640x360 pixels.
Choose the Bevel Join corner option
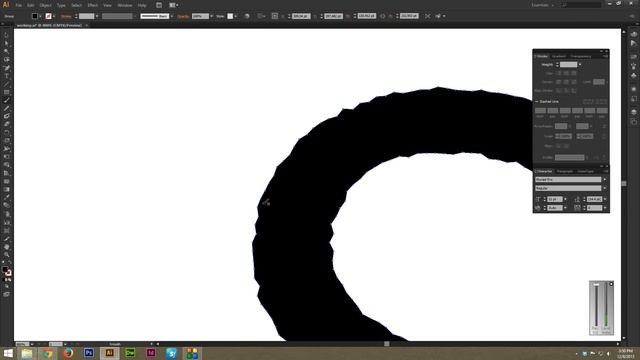573,82
